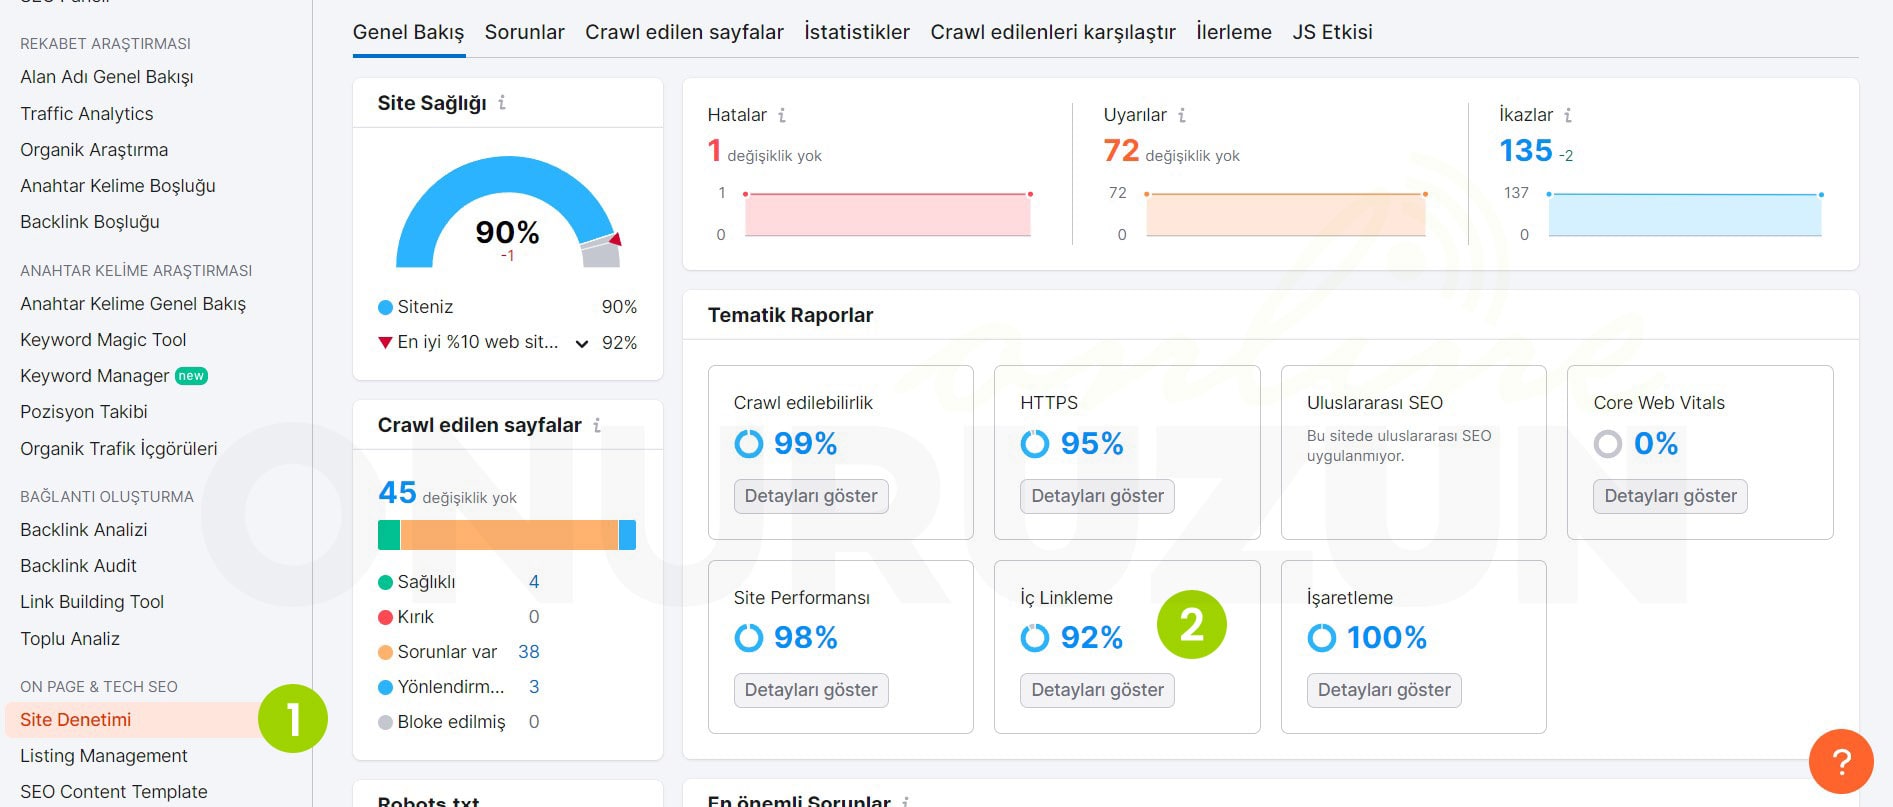Open the İstatistikler tab

[x=856, y=32]
